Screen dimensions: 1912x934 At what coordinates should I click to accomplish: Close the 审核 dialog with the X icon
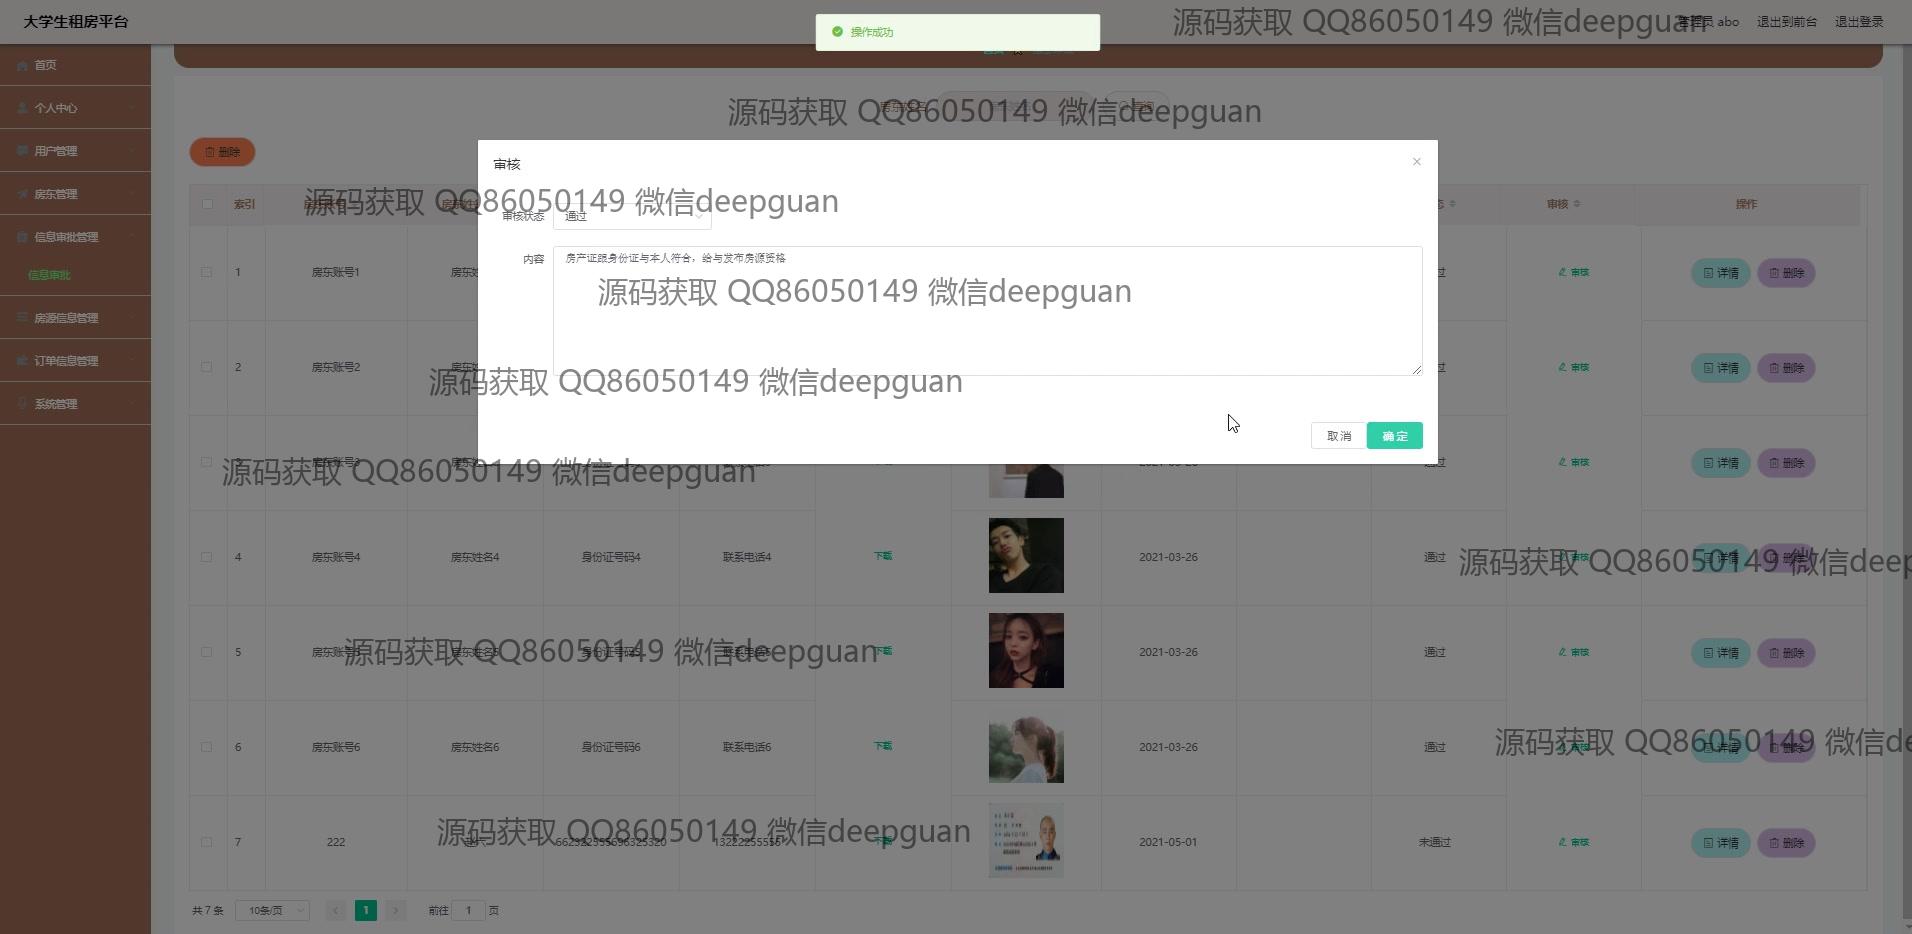coord(1416,162)
